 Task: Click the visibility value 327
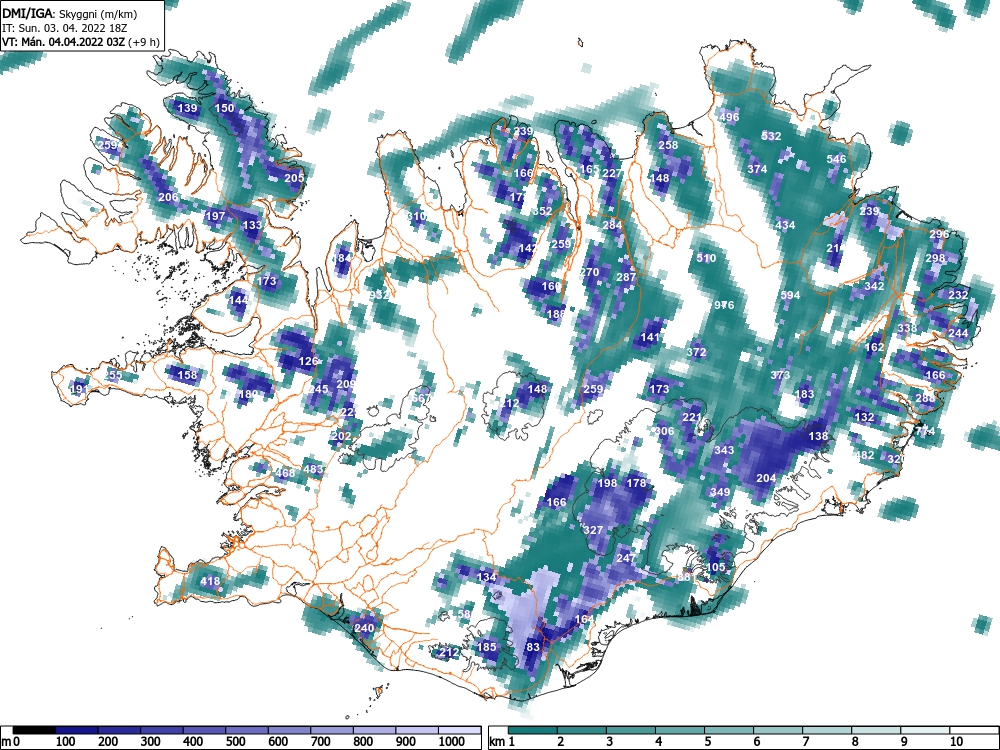593,530
